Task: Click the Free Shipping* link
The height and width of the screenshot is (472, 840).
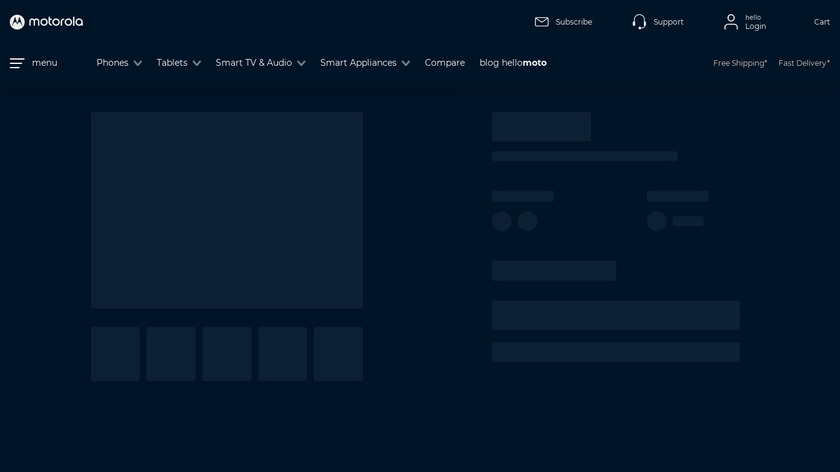Action: (x=740, y=63)
